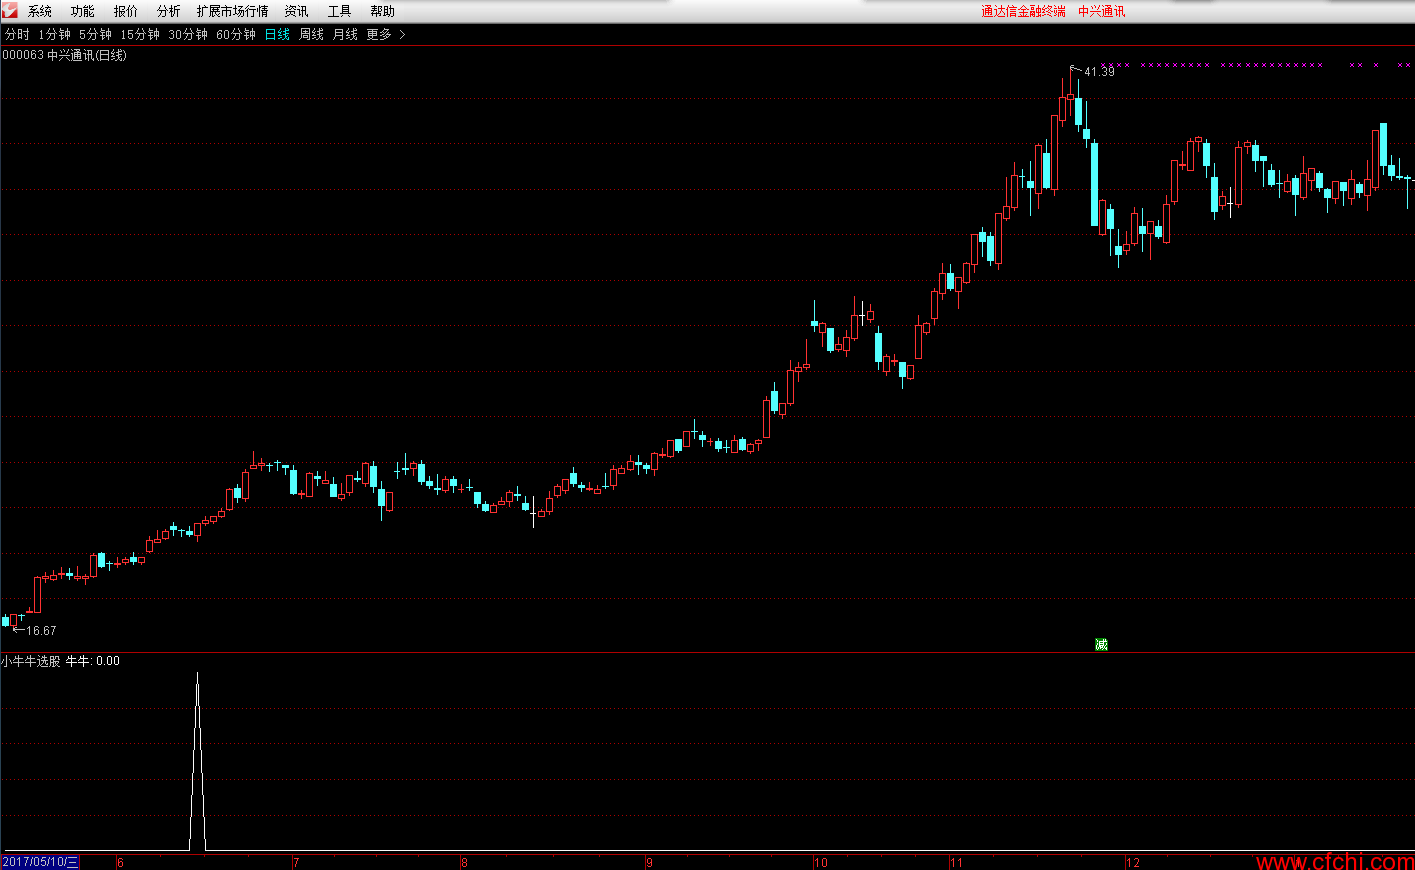Viewport: 1415px width, 870px height.
Task: Expand 更多 period options
Action: pyautogui.click(x=386, y=34)
